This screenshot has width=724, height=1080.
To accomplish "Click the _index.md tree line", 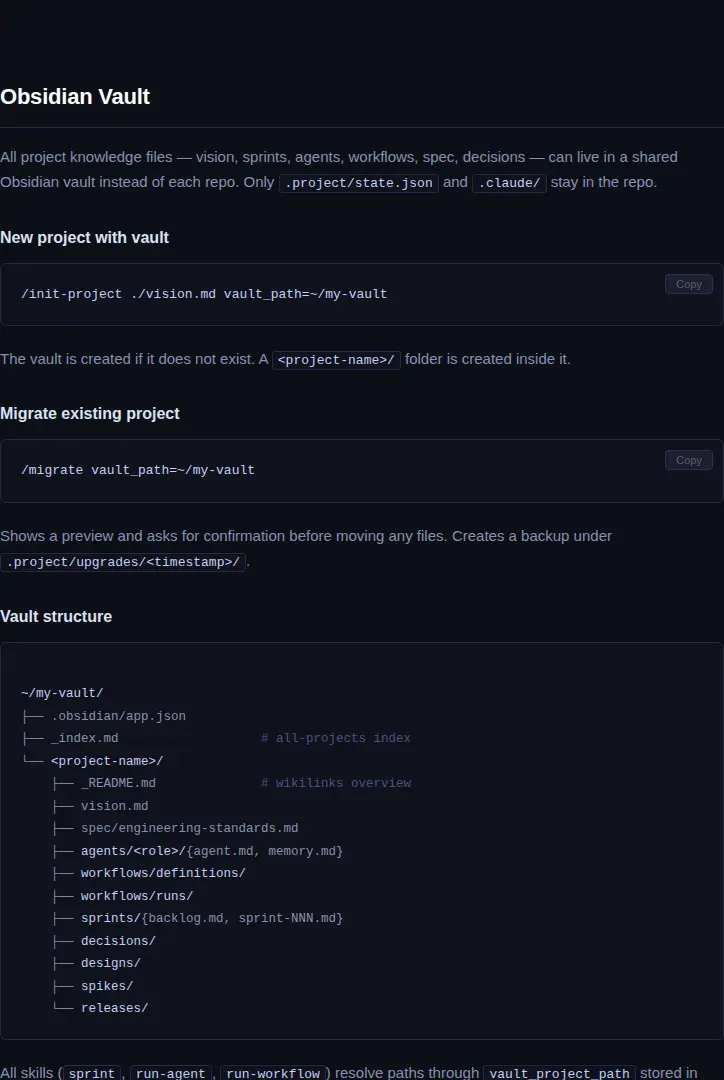I will [x=85, y=738].
